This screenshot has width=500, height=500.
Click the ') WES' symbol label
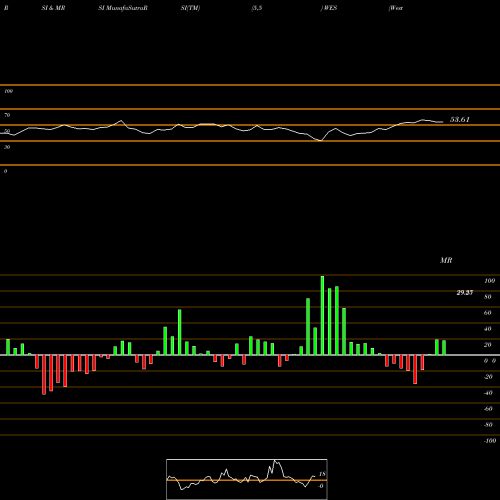tap(329, 8)
